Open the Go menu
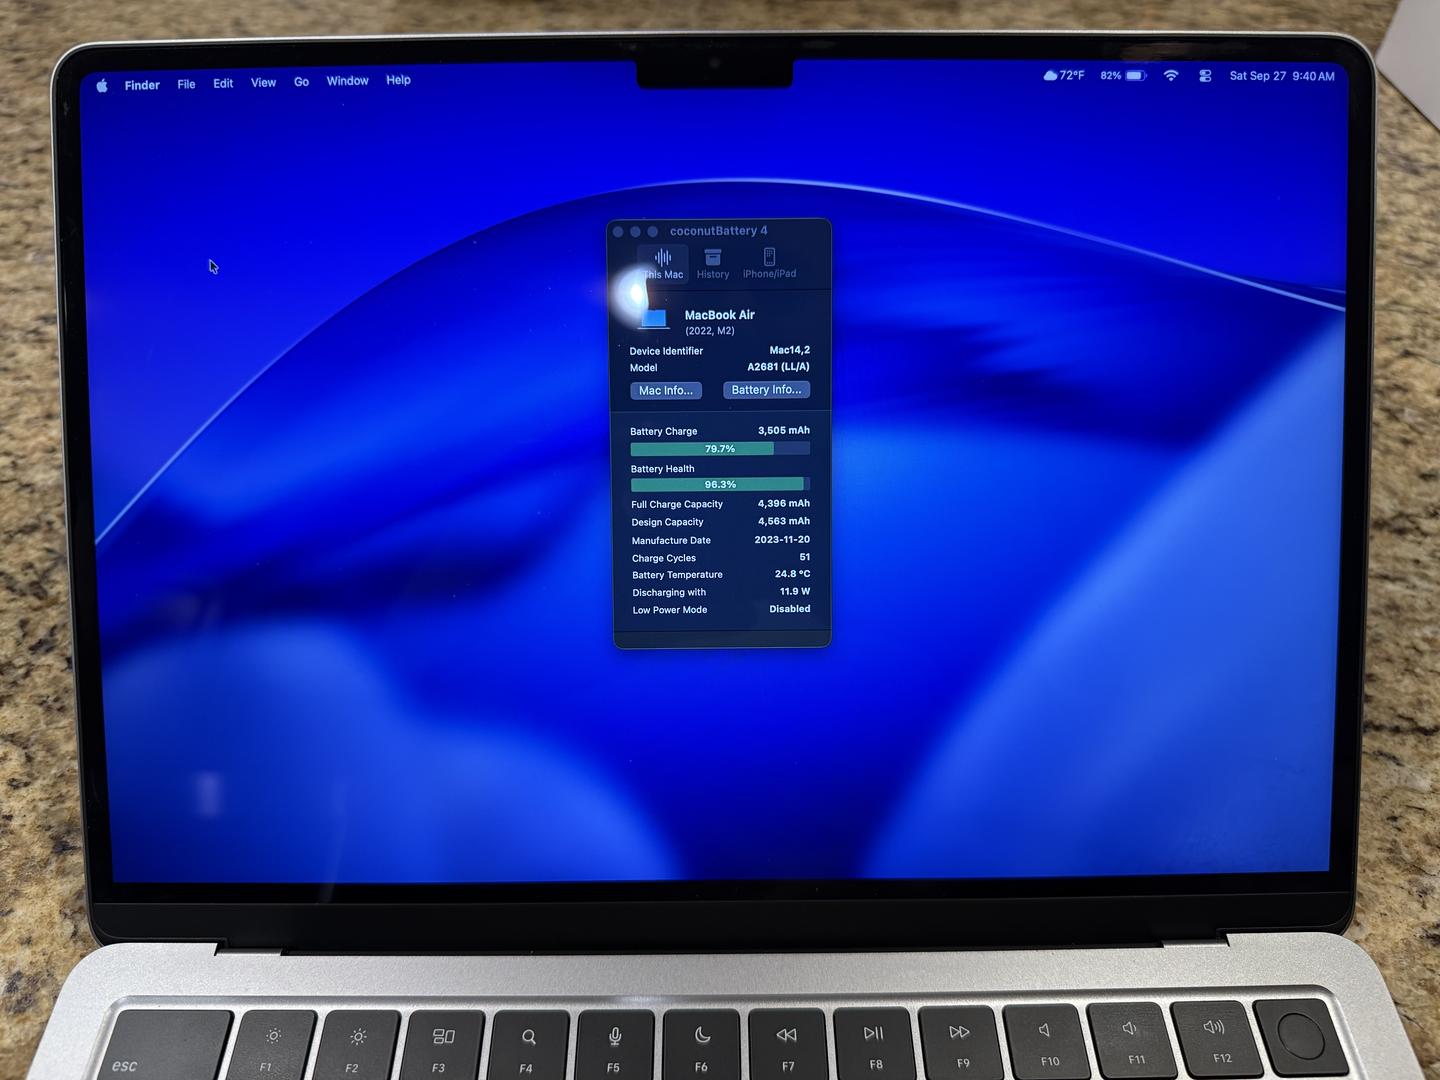Image resolution: width=1440 pixels, height=1080 pixels. click(301, 82)
